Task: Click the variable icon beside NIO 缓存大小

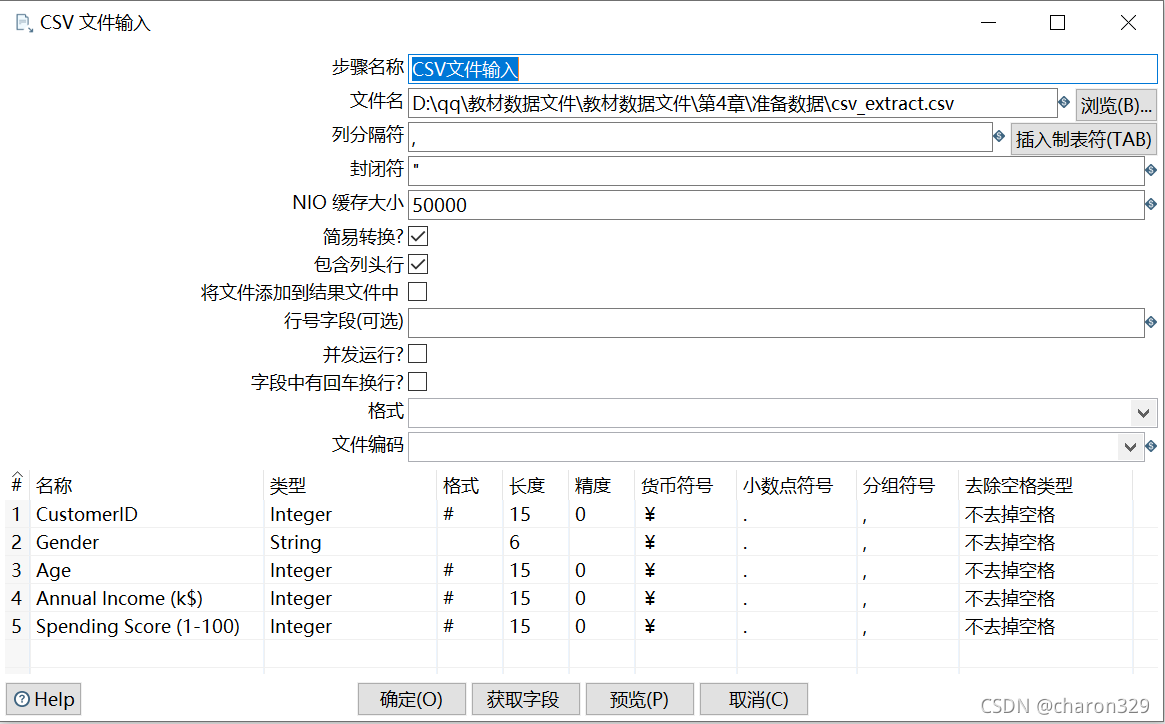Action: tap(1150, 204)
